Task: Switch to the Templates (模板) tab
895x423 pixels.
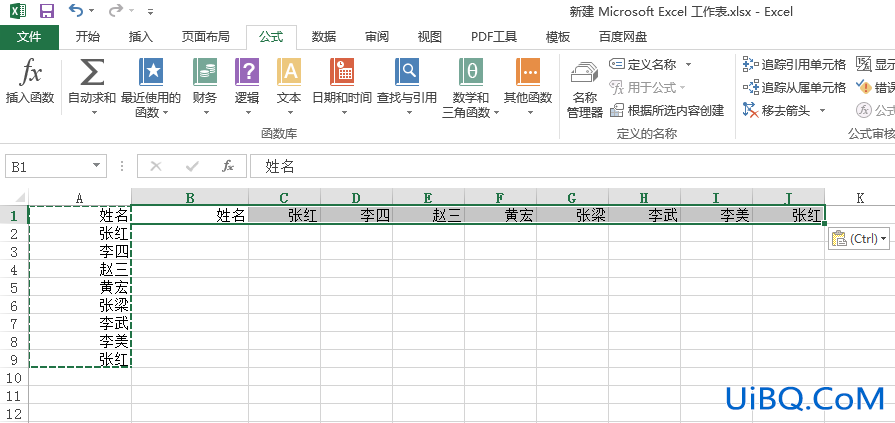Action: coord(558,37)
